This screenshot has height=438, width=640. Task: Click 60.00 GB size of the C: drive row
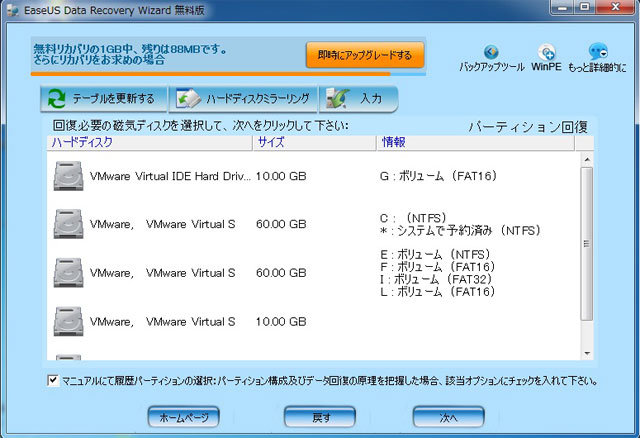[281, 224]
